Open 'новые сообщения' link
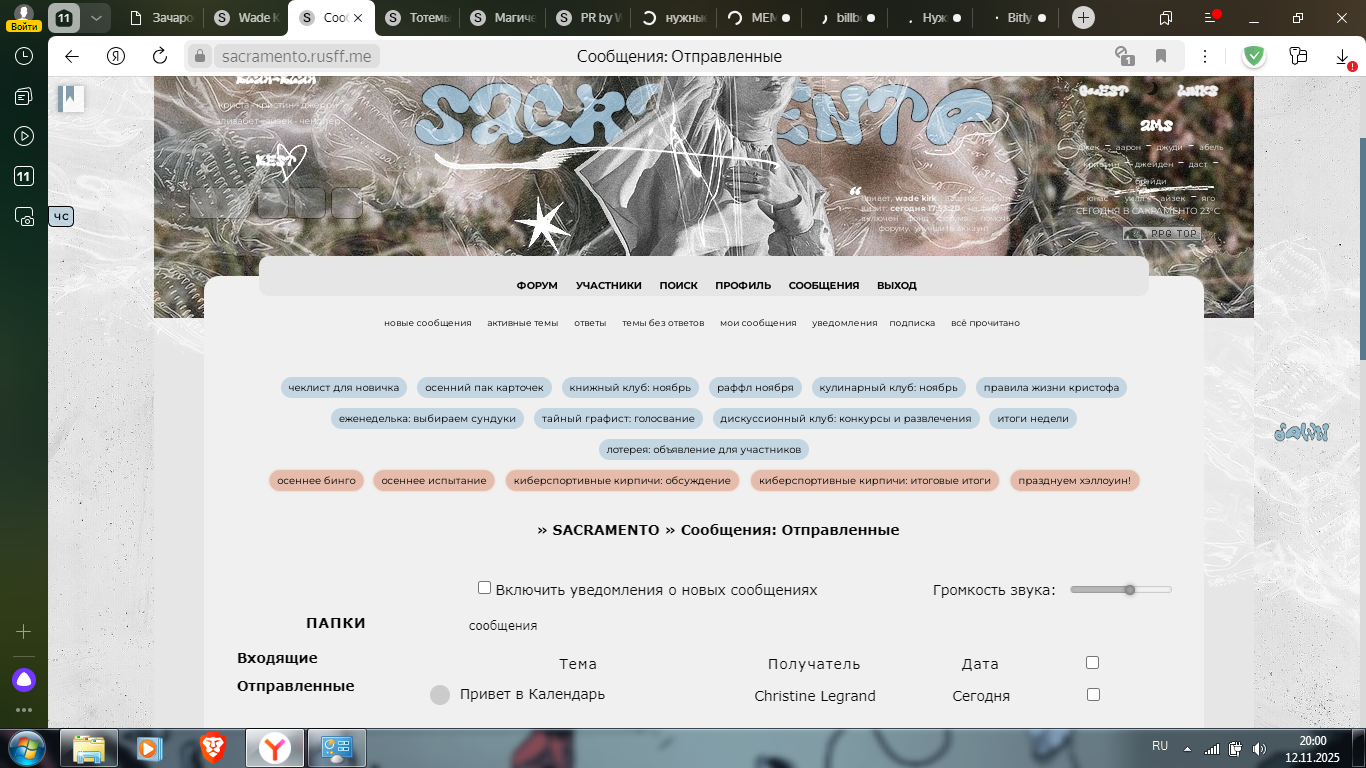Viewport: 1366px width, 768px height. 428,323
